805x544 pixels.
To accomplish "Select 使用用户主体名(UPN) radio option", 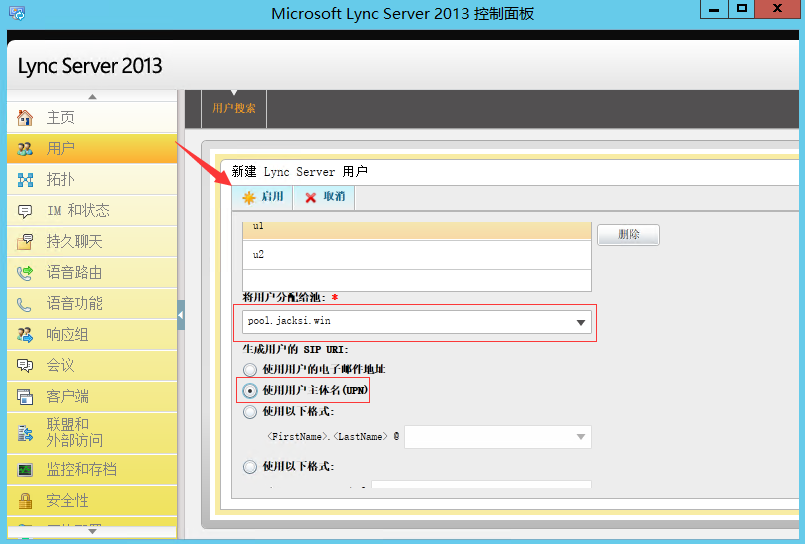I will coord(250,391).
